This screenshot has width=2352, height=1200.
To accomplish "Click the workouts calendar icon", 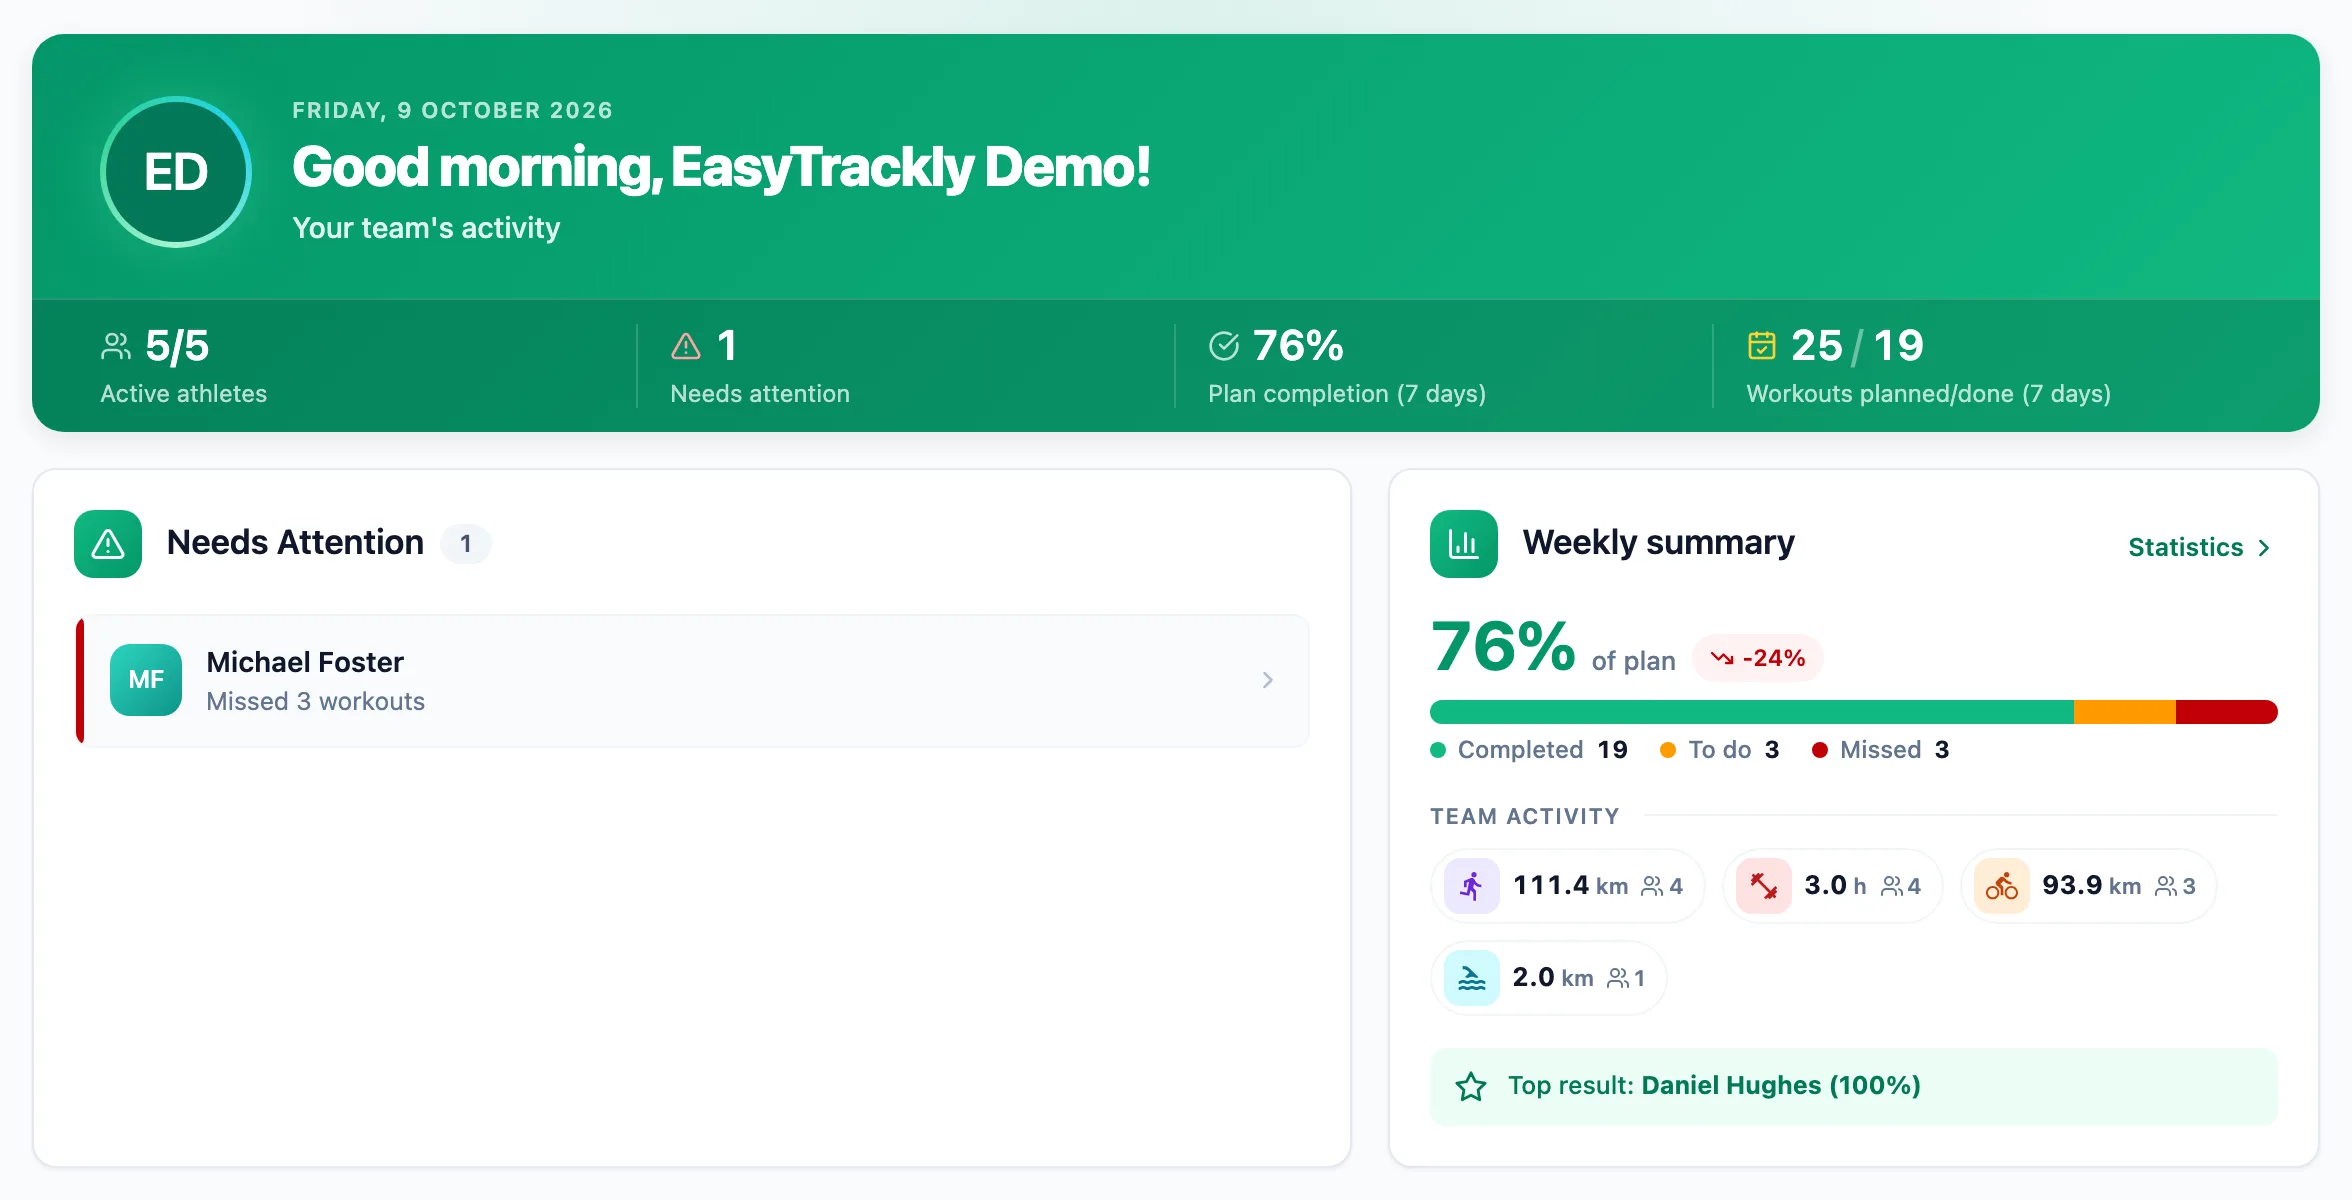I will click(1762, 345).
